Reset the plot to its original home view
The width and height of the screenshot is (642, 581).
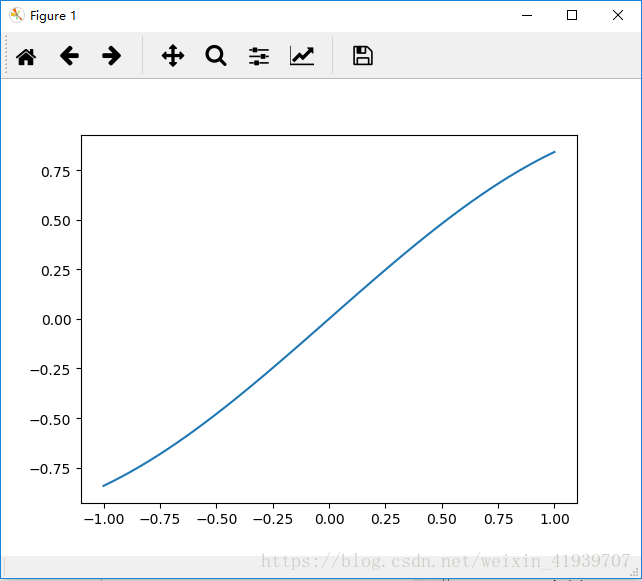tap(26, 56)
